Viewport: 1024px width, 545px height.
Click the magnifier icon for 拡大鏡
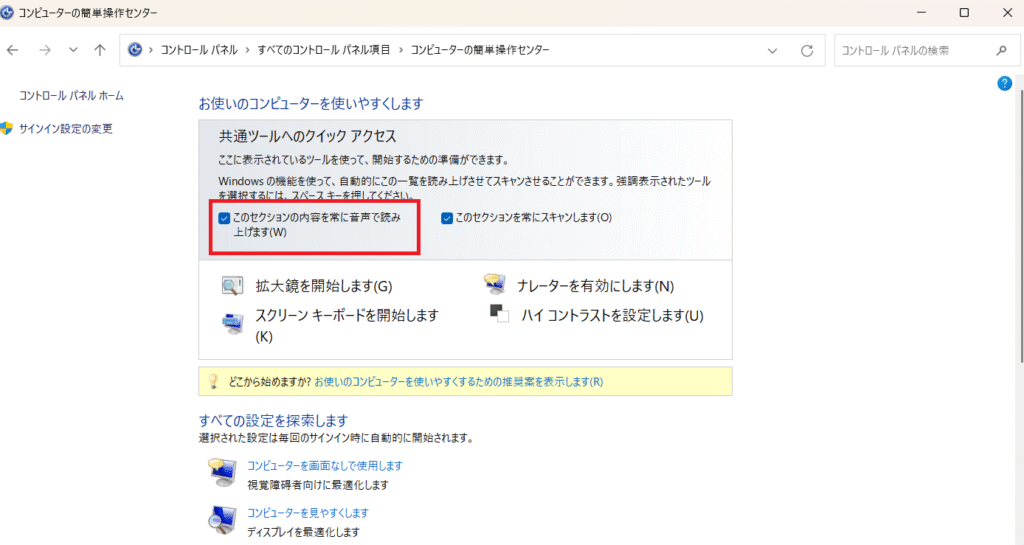click(x=232, y=286)
